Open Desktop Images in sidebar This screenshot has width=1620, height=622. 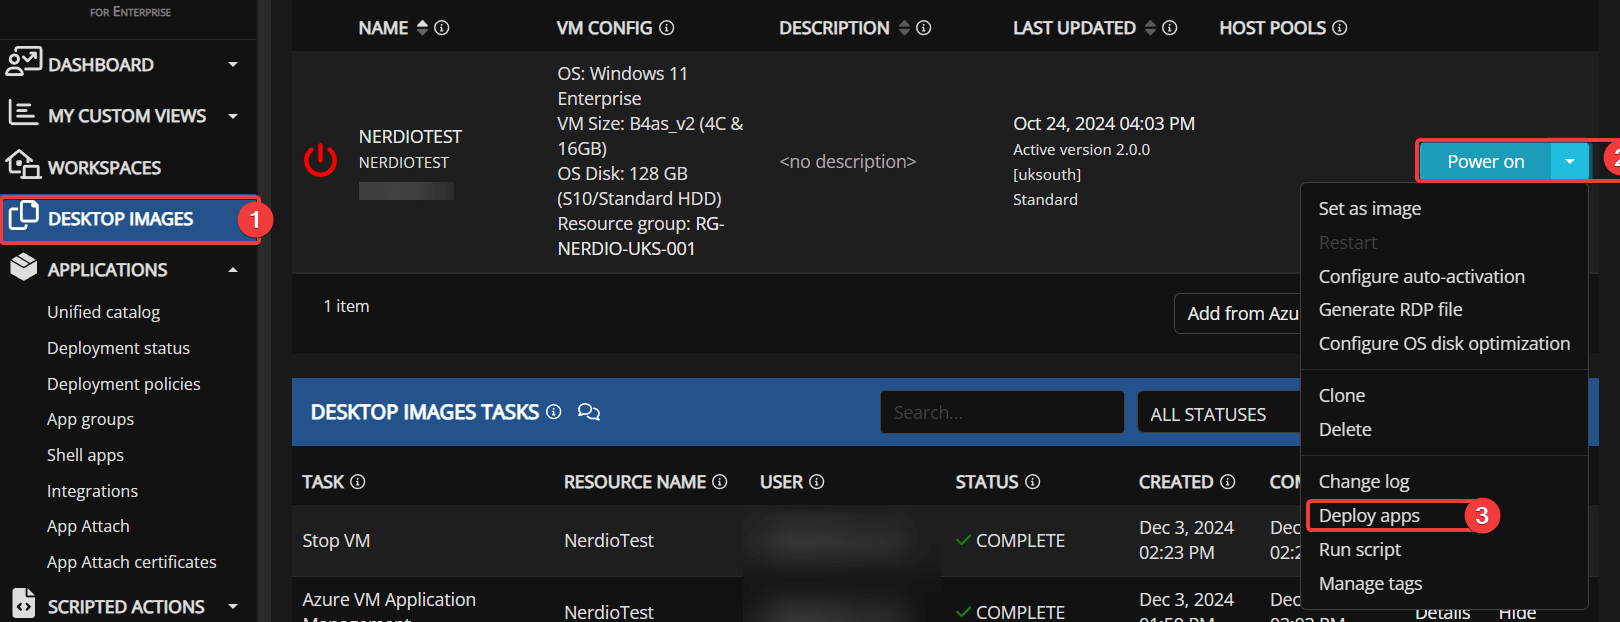click(x=120, y=219)
